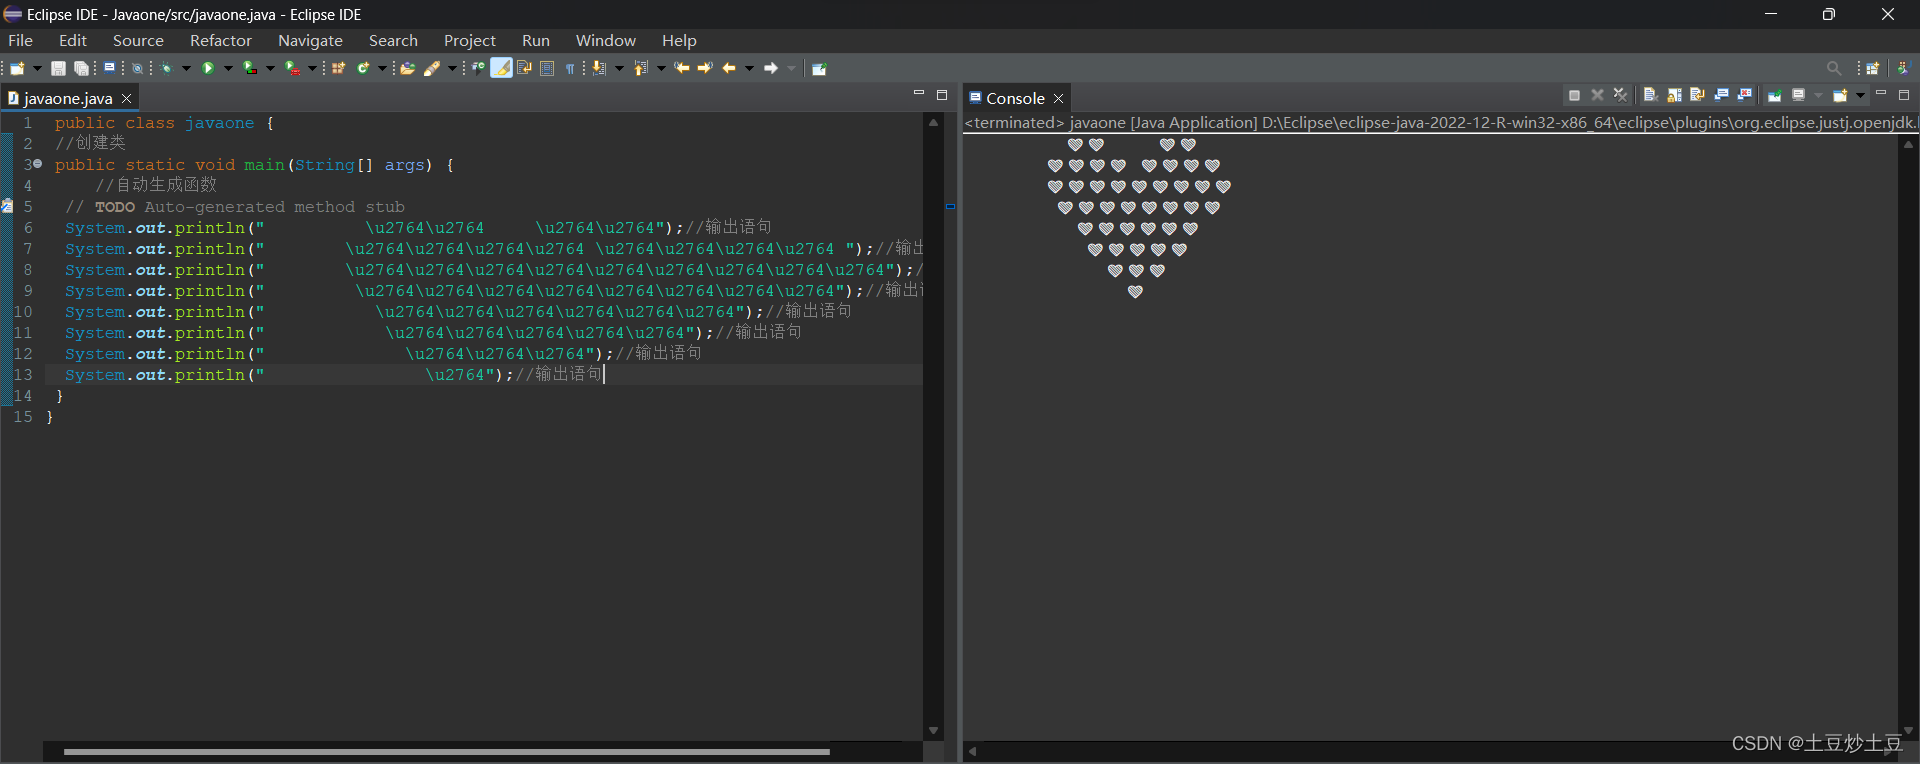
Task: Toggle show console on standard error change
Action: (x=1744, y=95)
